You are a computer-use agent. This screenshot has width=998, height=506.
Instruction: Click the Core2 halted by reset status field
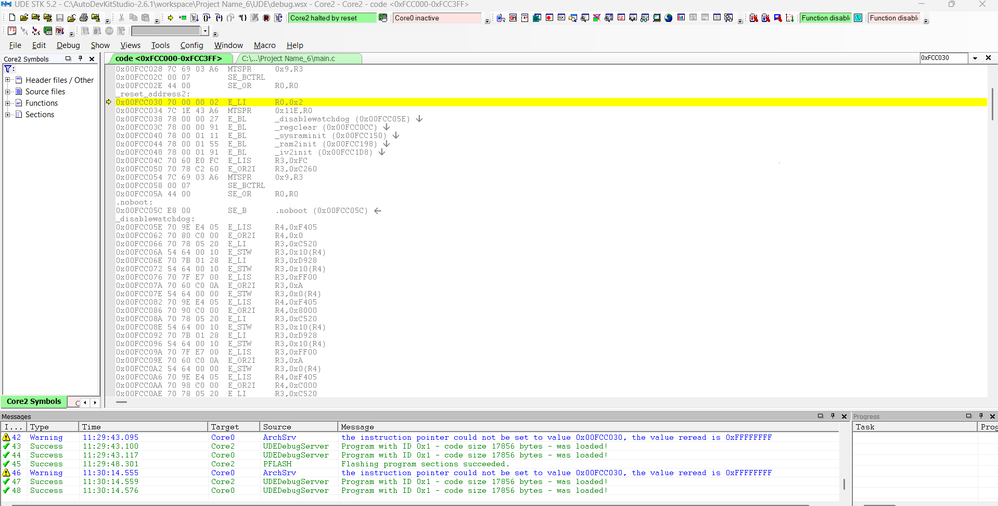[x=332, y=18]
